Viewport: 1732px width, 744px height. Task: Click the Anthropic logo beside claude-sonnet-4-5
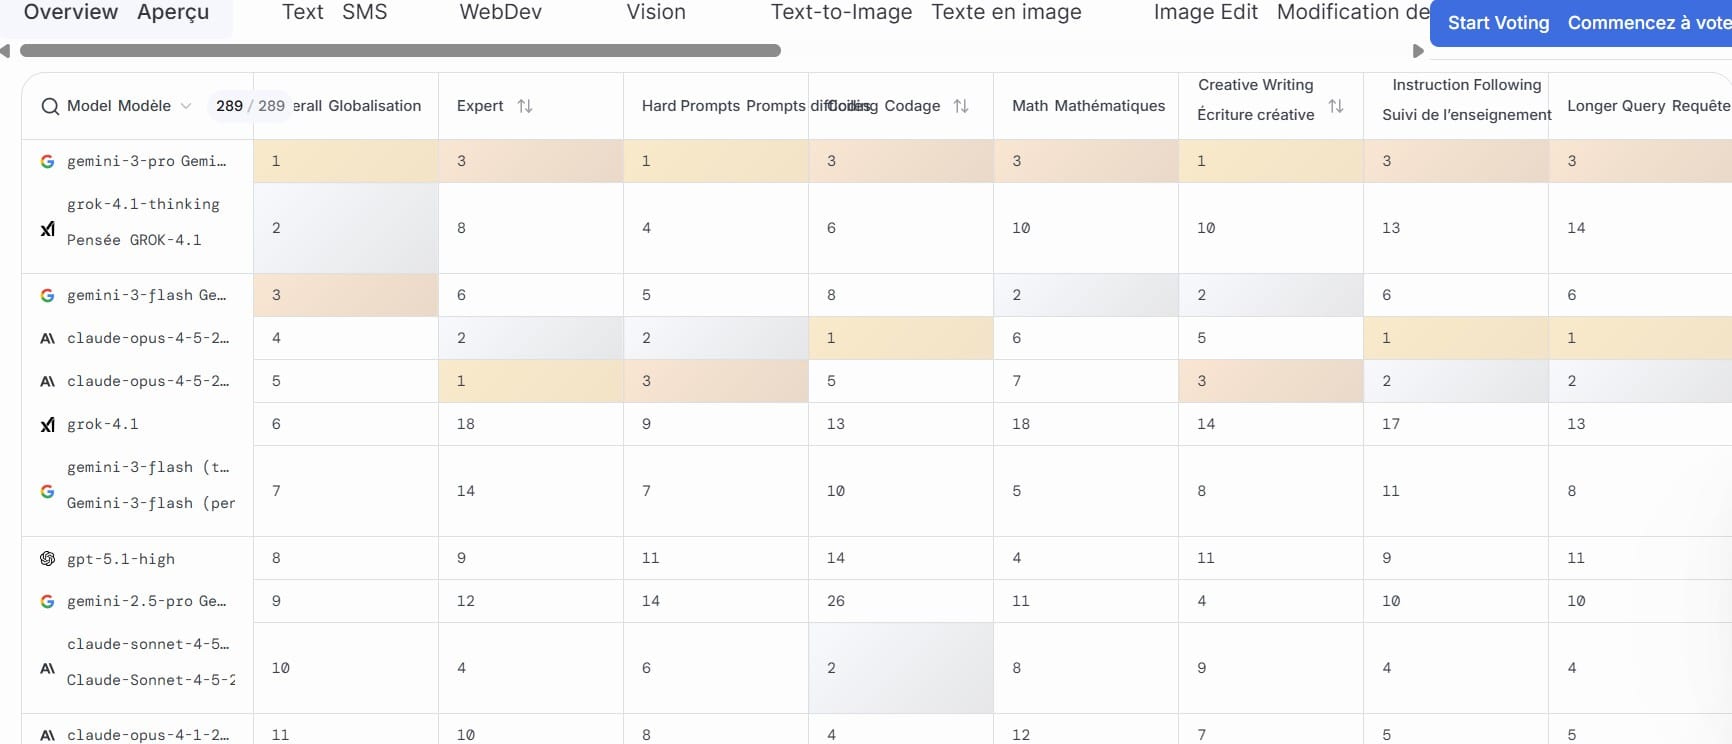tap(47, 668)
